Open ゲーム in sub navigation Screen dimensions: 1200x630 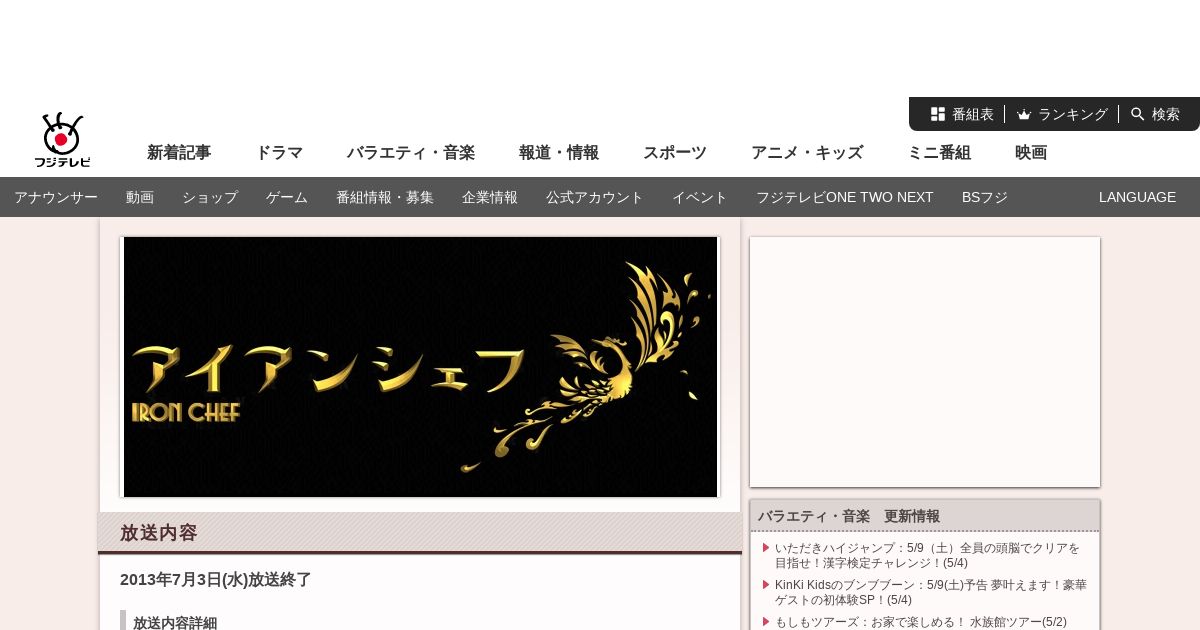click(287, 197)
